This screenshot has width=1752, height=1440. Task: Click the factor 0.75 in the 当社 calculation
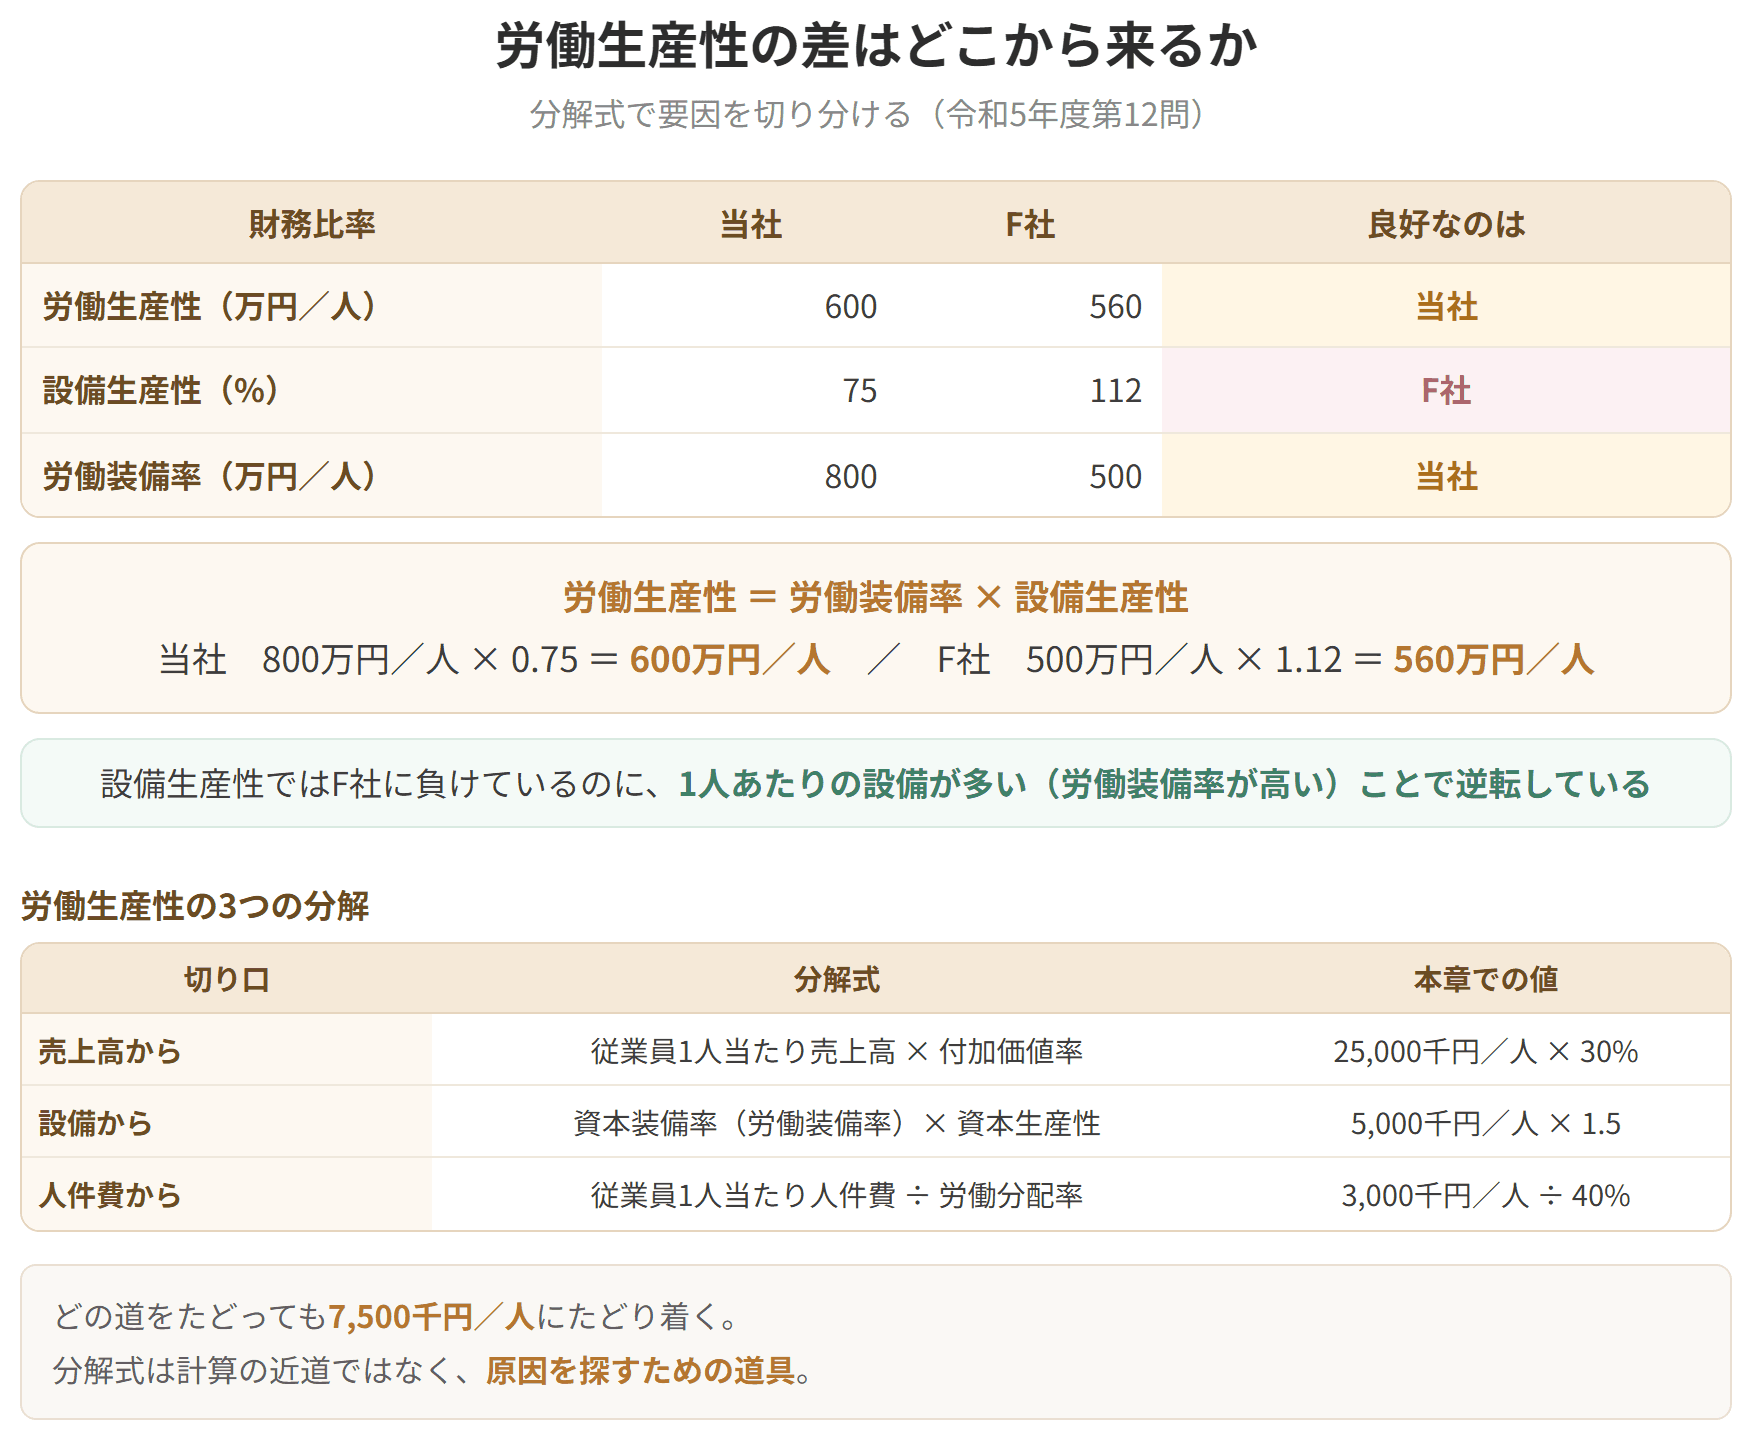click(x=545, y=660)
